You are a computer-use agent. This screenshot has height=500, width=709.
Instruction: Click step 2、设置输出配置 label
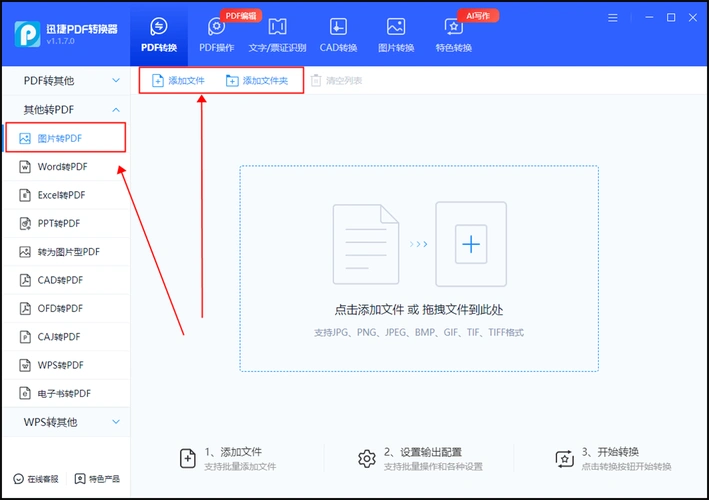tap(423, 452)
